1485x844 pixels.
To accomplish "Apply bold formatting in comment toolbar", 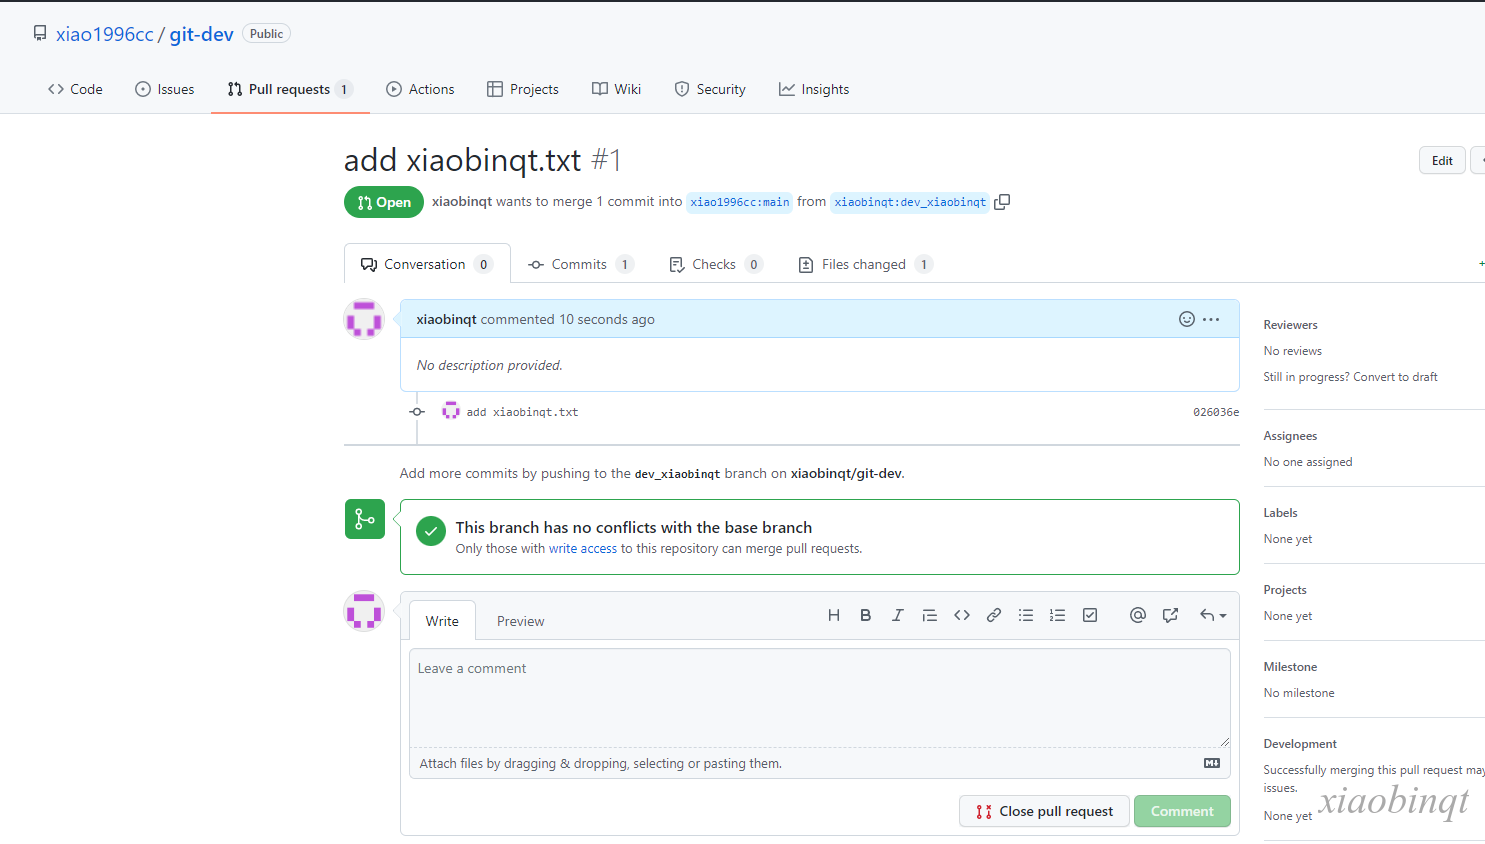I will pyautogui.click(x=866, y=615).
